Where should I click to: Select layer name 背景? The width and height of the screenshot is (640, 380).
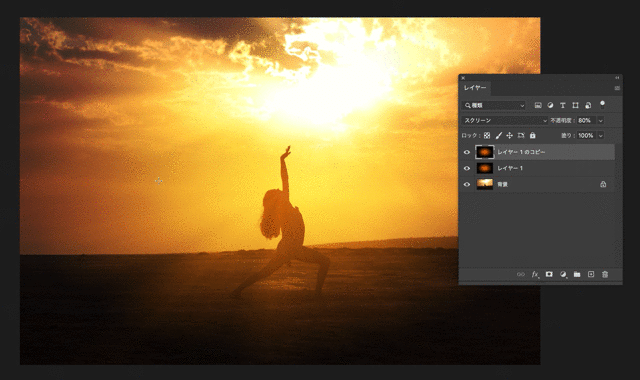pos(502,184)
